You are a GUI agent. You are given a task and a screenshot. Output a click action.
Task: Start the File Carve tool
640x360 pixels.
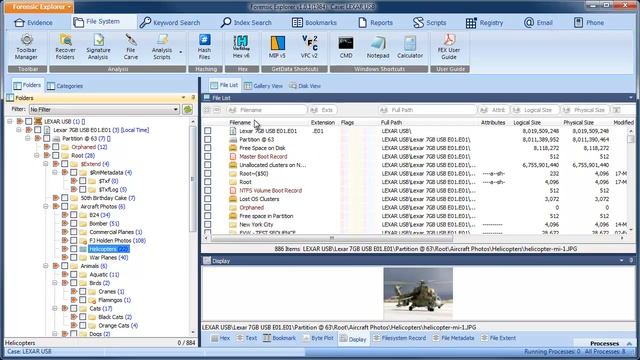131,47
